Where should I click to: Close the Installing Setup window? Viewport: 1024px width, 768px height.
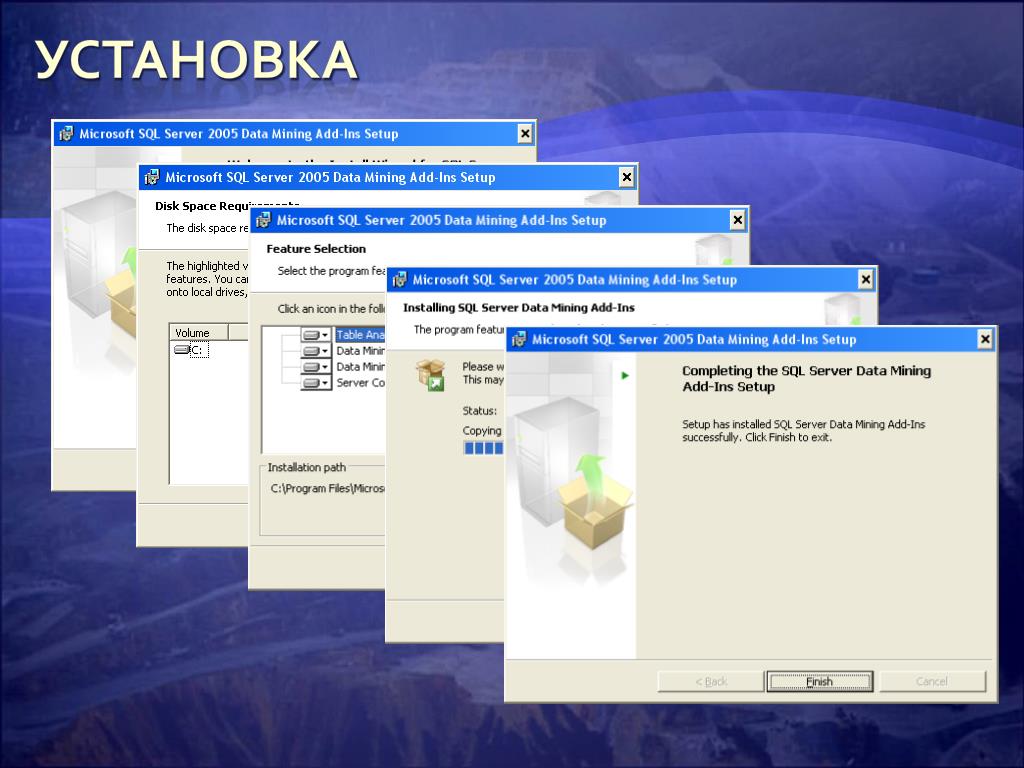865,280
